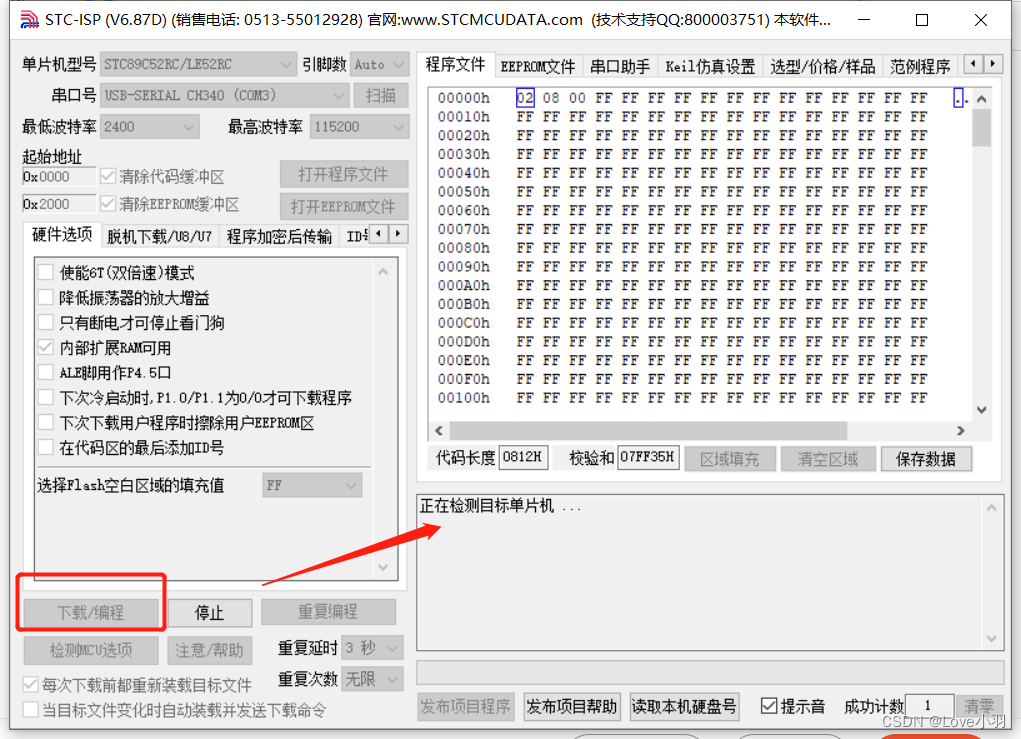Toggle 只有断电才可停止看门狗 checkbox

click(46, 322)
